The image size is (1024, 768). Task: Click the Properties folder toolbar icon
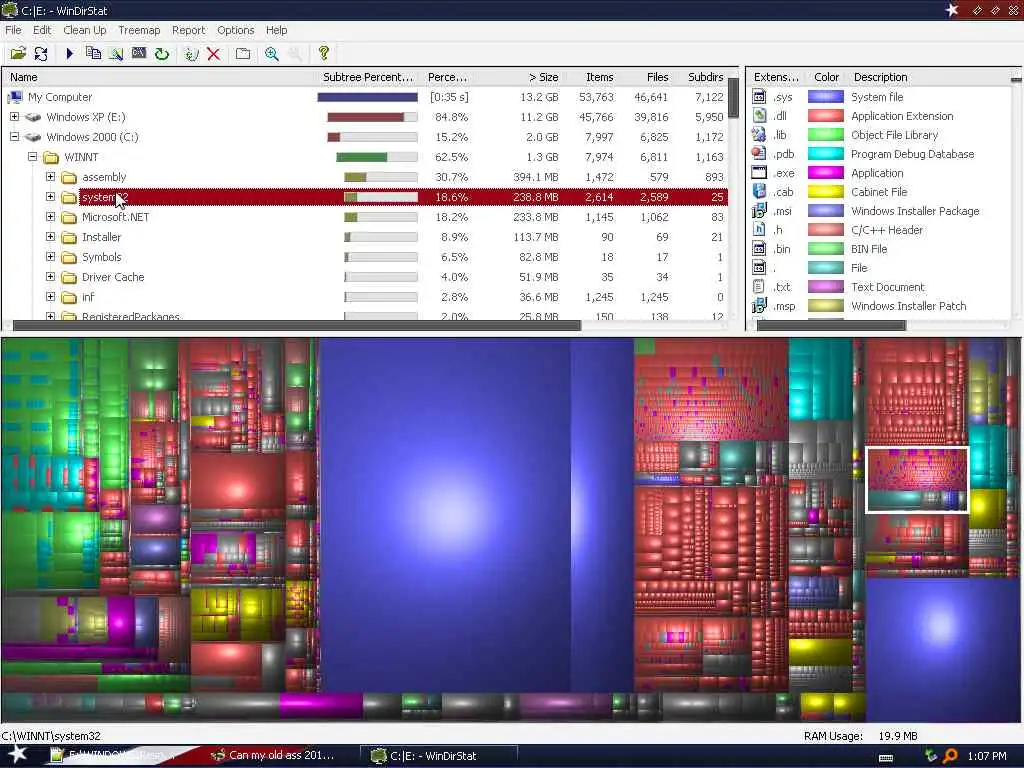(x=243, y=54)
